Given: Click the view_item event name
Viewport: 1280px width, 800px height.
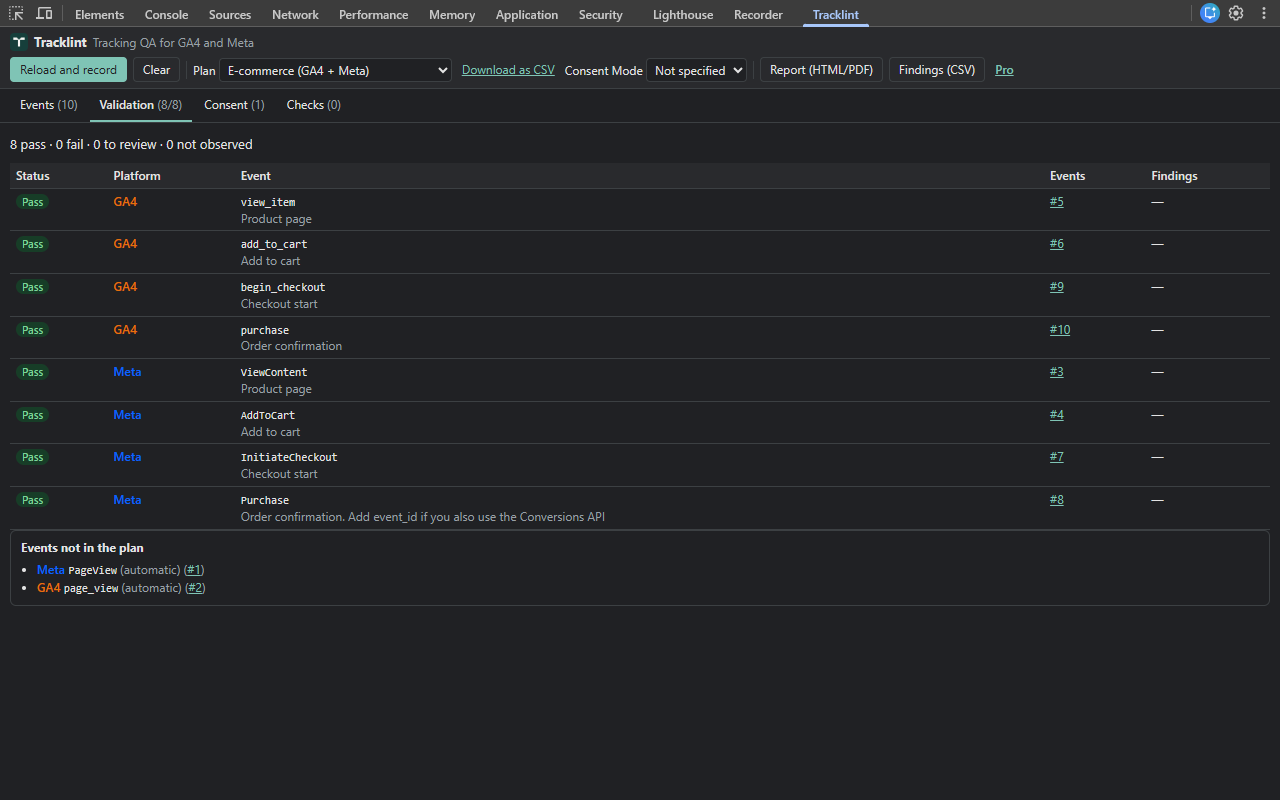Looking at the screenshot, I should pyautogui.click(x=268, y=202).
